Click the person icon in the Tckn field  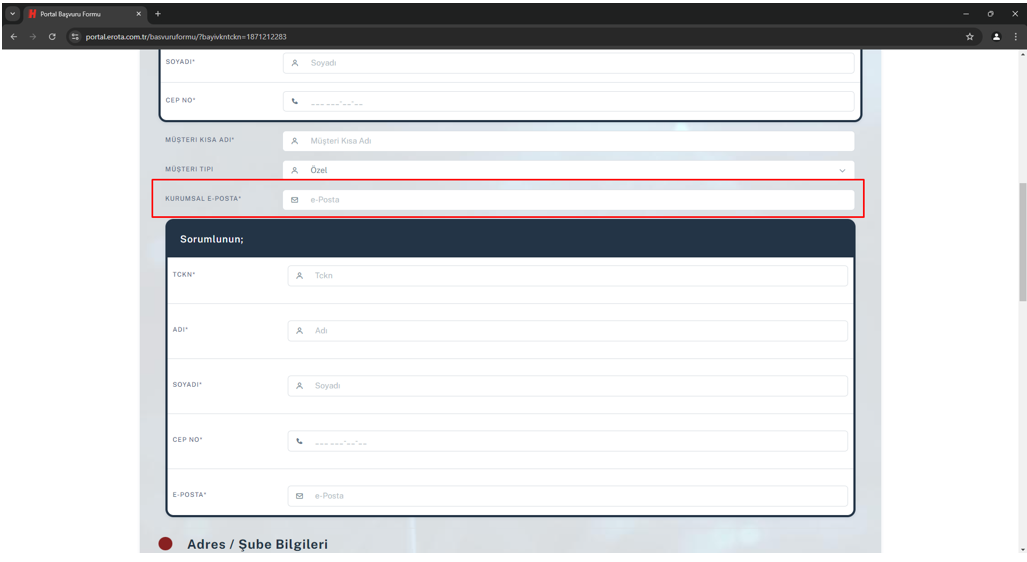tap(299, 275)
